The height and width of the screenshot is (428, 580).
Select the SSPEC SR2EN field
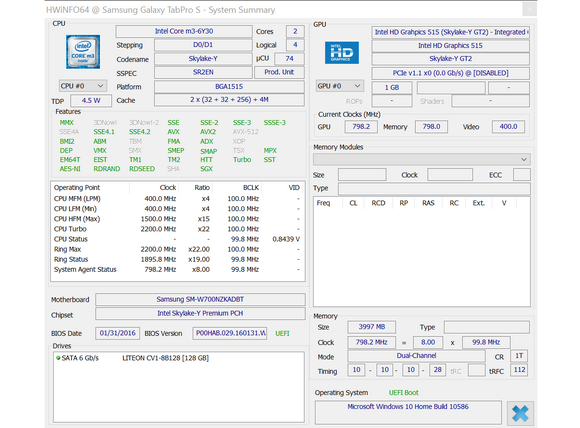tap(203, 72)
